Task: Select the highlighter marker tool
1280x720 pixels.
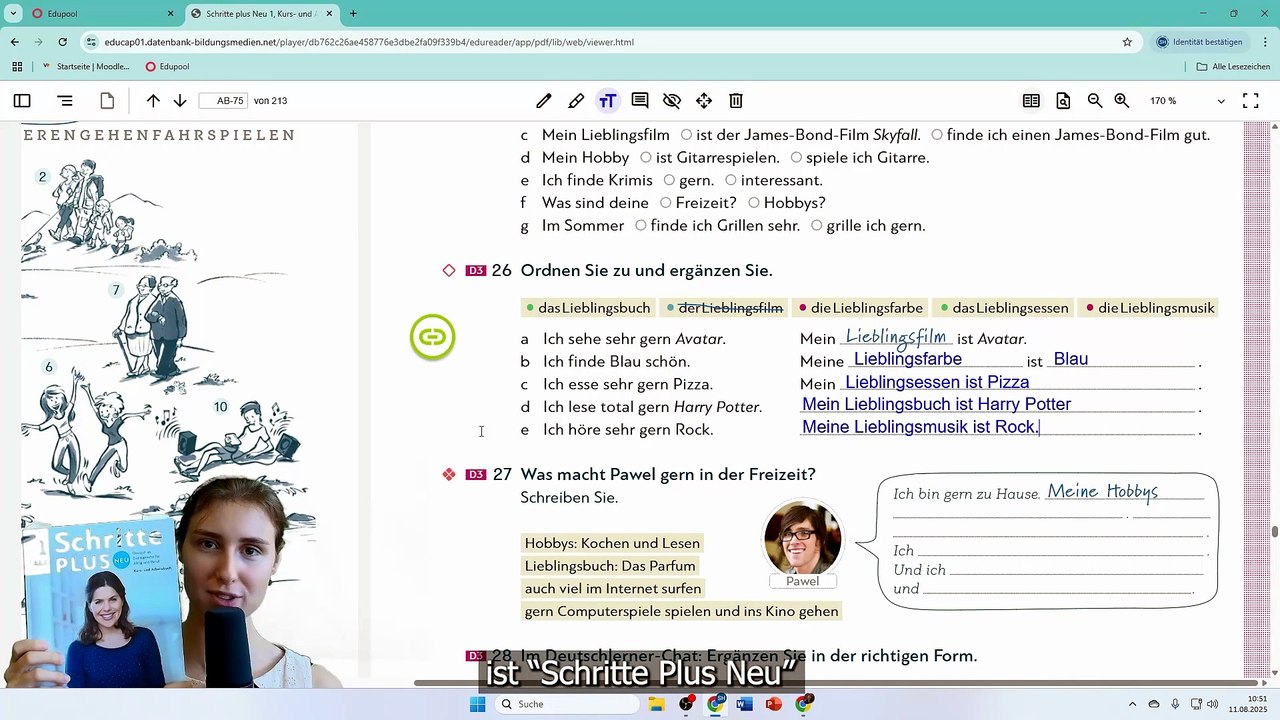Action: click(x=576, y=101)
